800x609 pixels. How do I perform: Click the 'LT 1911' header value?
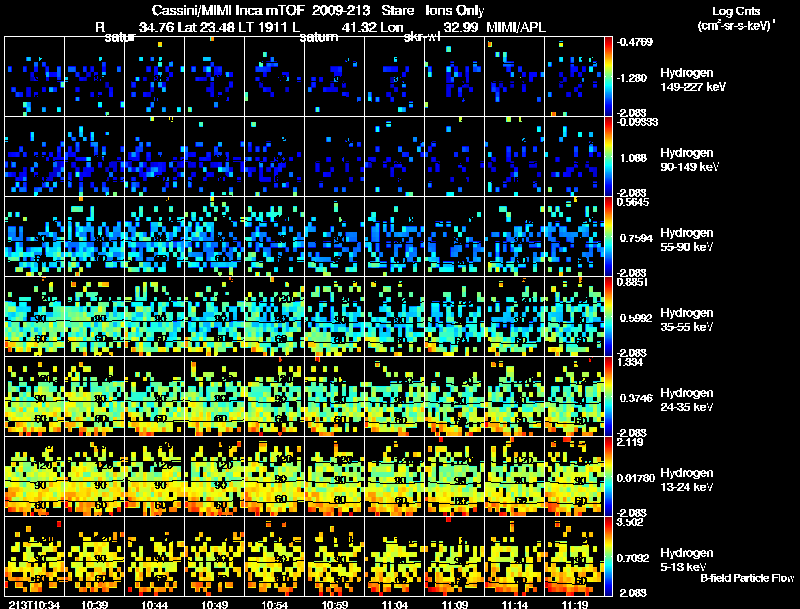265,27
